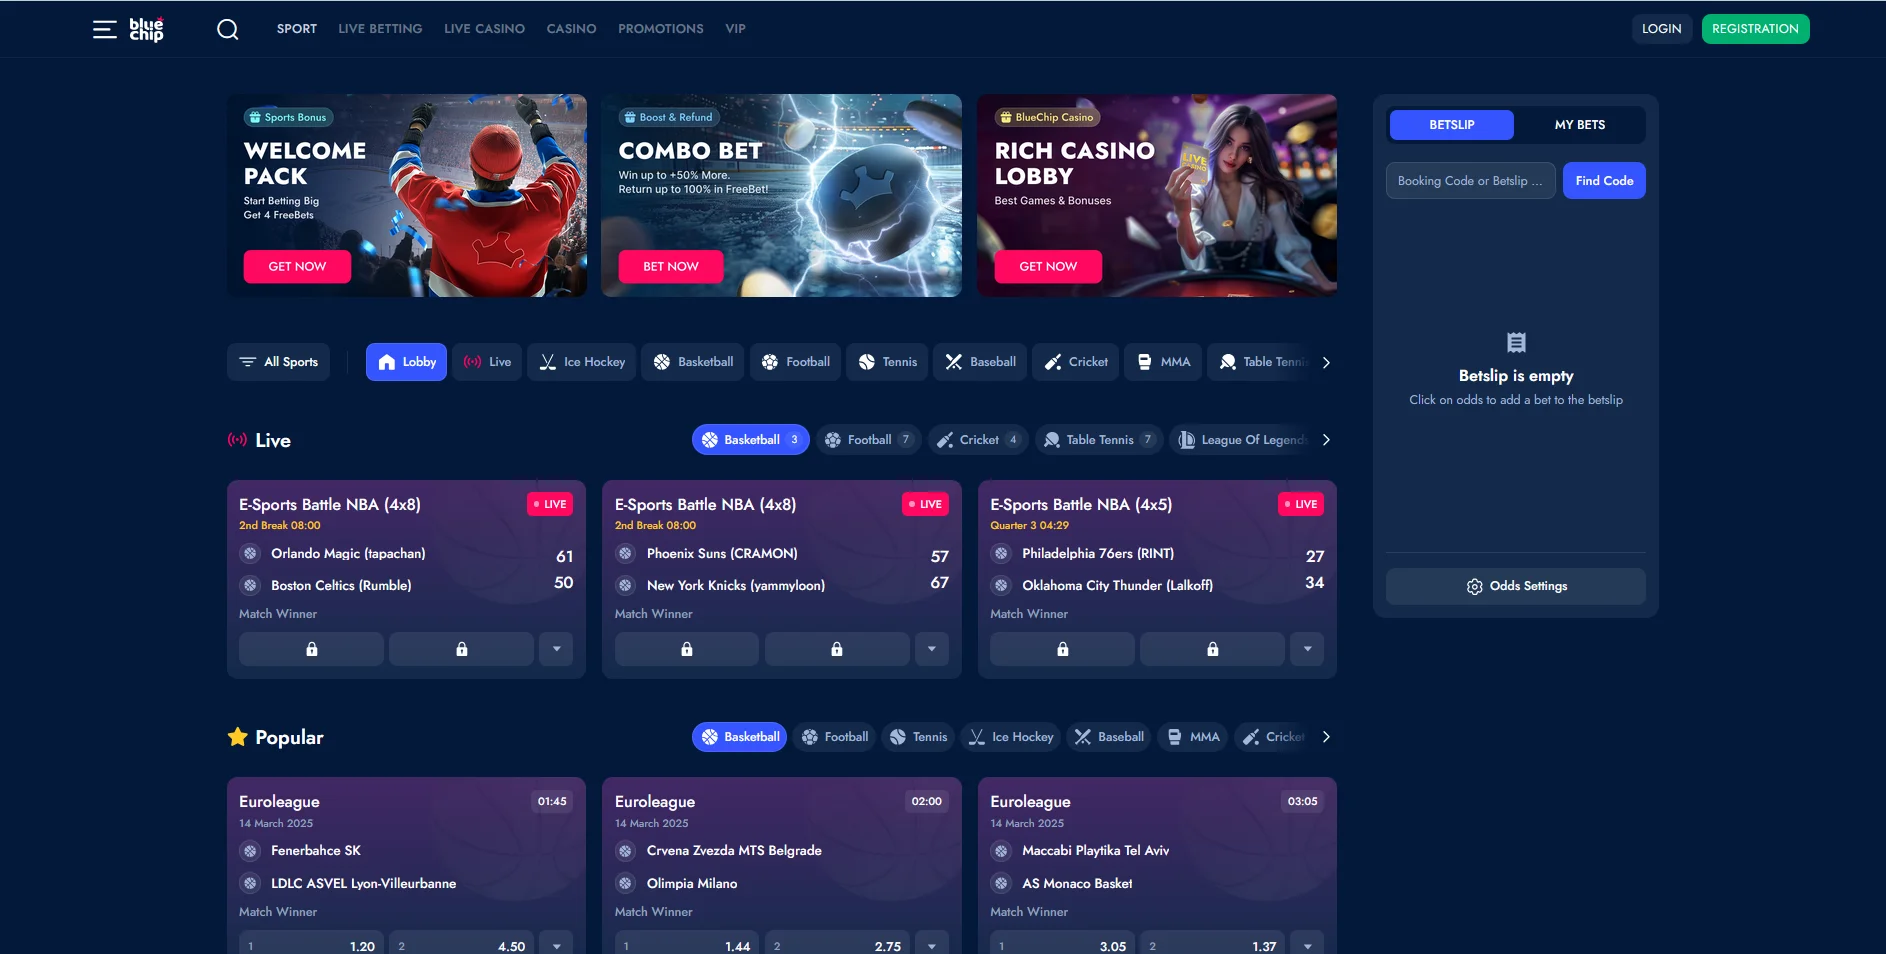The height and width of the screenshot is (954, 1886).
Task: Select the Ice Hockey sport icon filter
Action: pyautogui.click(x=582, y=362)
